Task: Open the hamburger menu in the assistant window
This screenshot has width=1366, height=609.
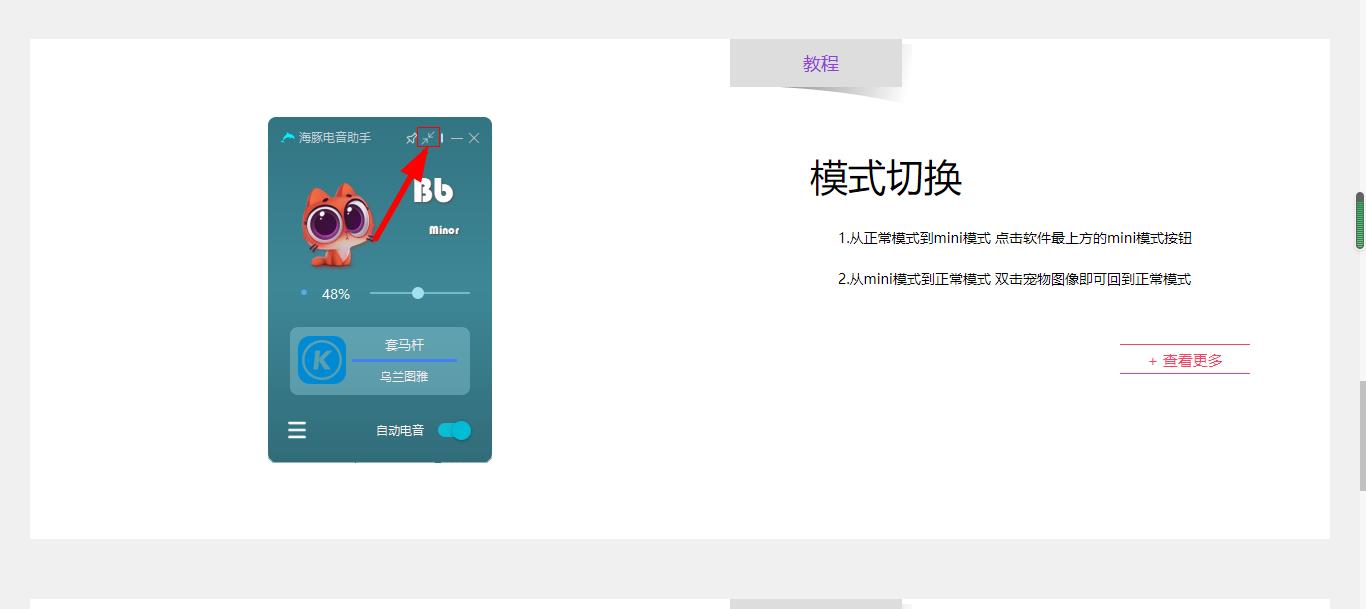Action: (x=297, y=430)
